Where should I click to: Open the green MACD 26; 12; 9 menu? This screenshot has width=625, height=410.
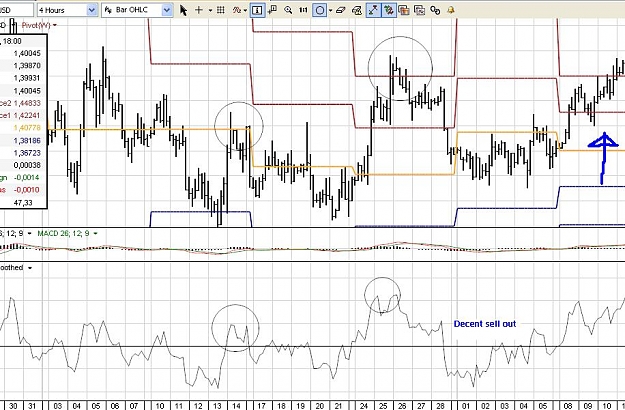[x=67, y=233]
